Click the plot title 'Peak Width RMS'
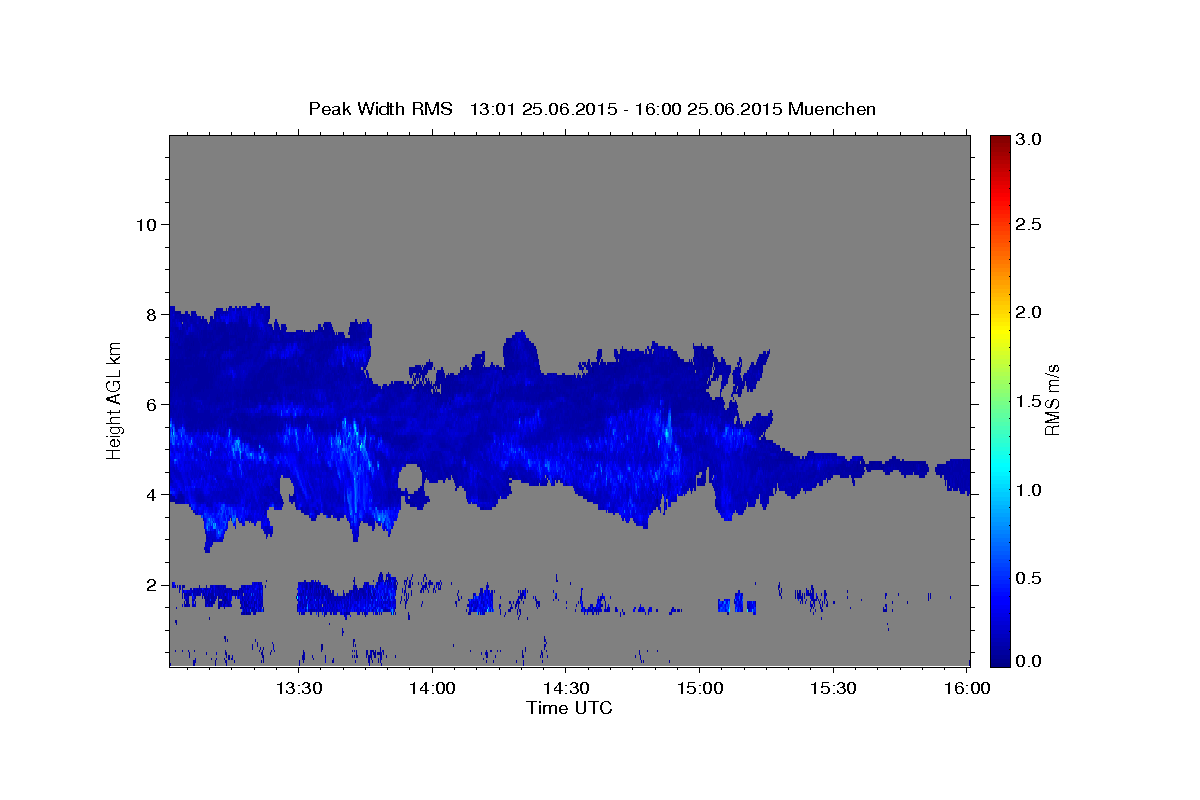Image resolution: width=1200 pixels, height=800 pixels. pyautogui.click(x=380, y=109)
